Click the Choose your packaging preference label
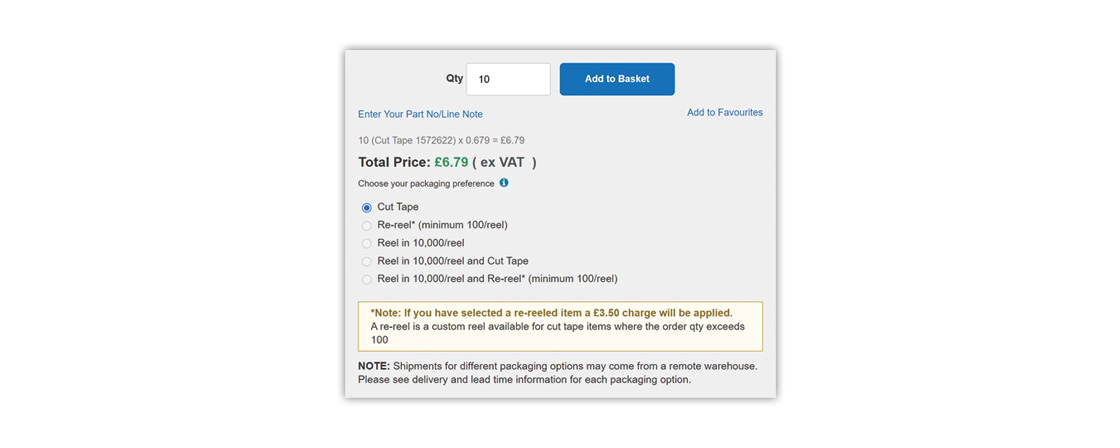1120x448 pixels. point(426,184)
